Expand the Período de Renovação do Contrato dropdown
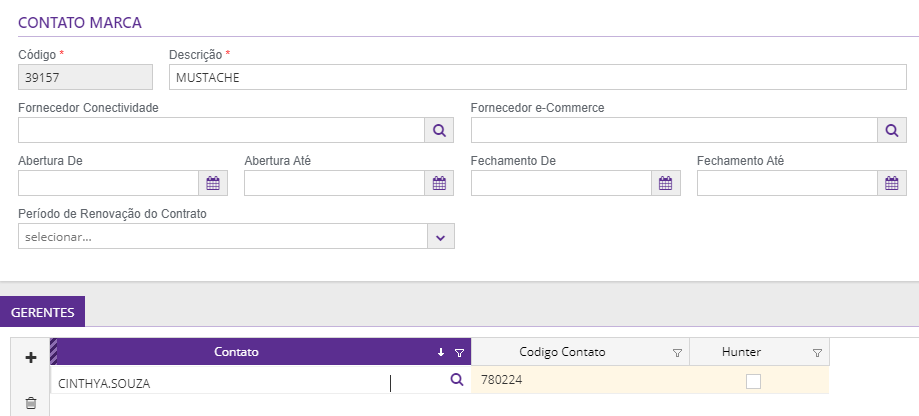This screenshot has width=919, height=416. 440,236
